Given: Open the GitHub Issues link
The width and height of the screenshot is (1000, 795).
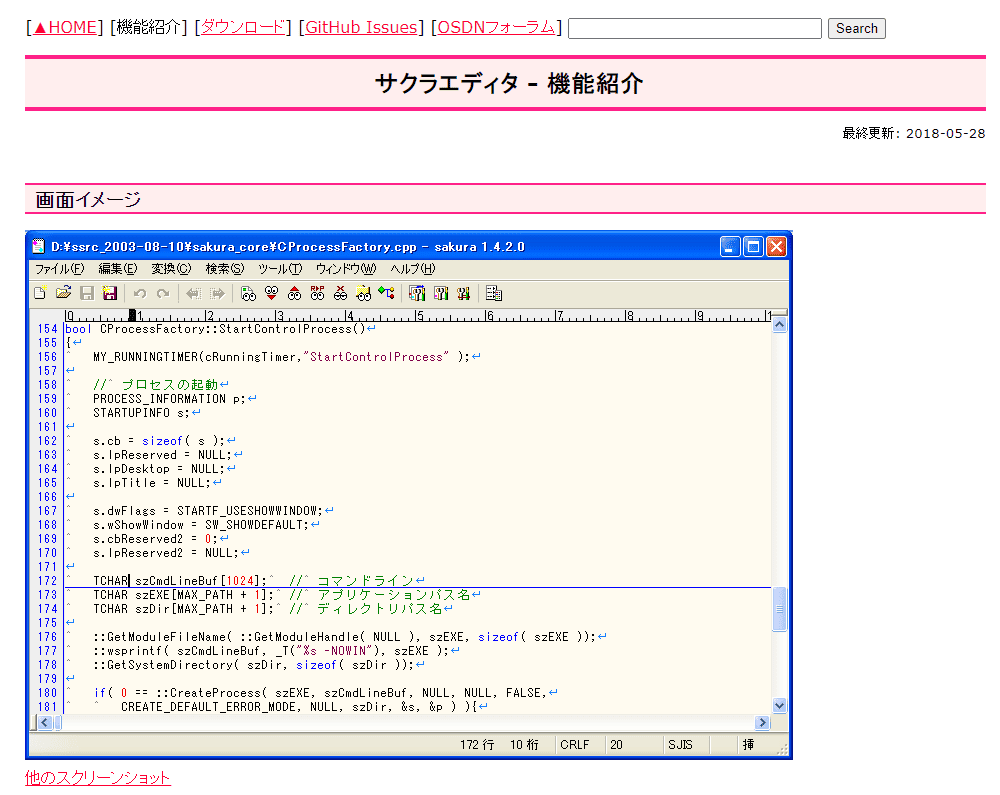Looking at the screenshot, I should [361, 27].
